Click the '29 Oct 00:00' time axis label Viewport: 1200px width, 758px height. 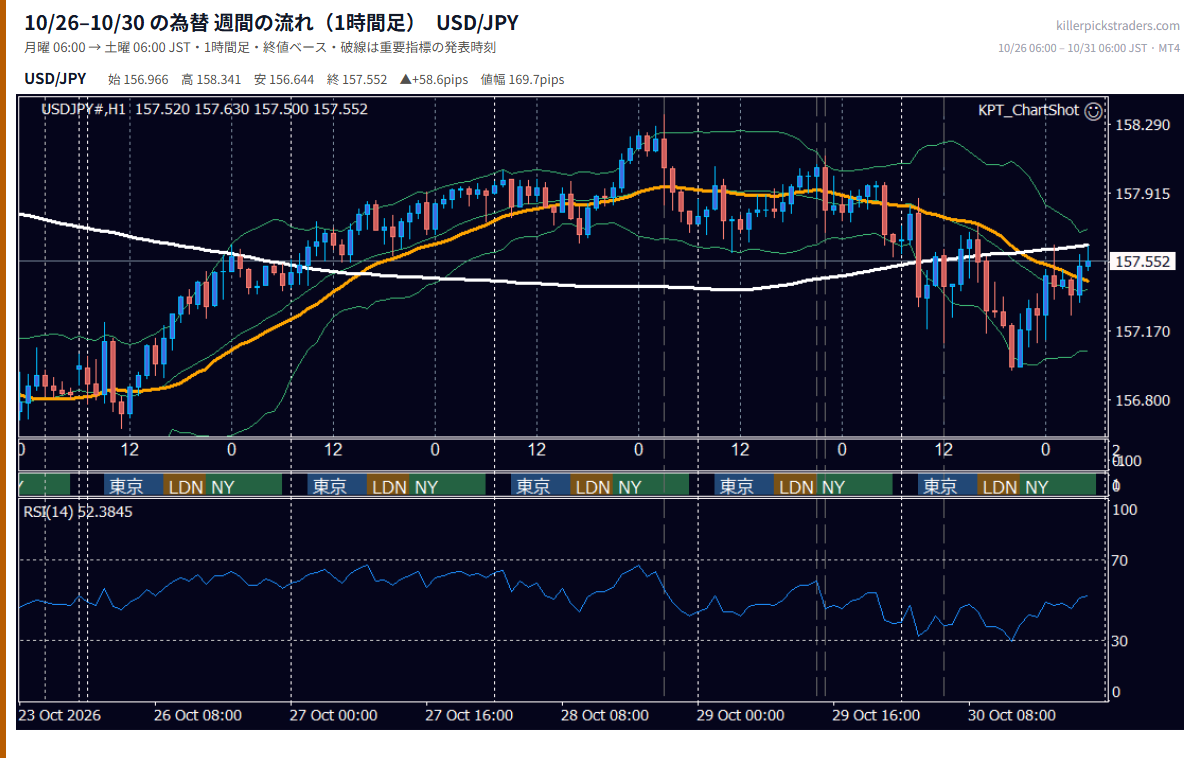coord(740,715)
